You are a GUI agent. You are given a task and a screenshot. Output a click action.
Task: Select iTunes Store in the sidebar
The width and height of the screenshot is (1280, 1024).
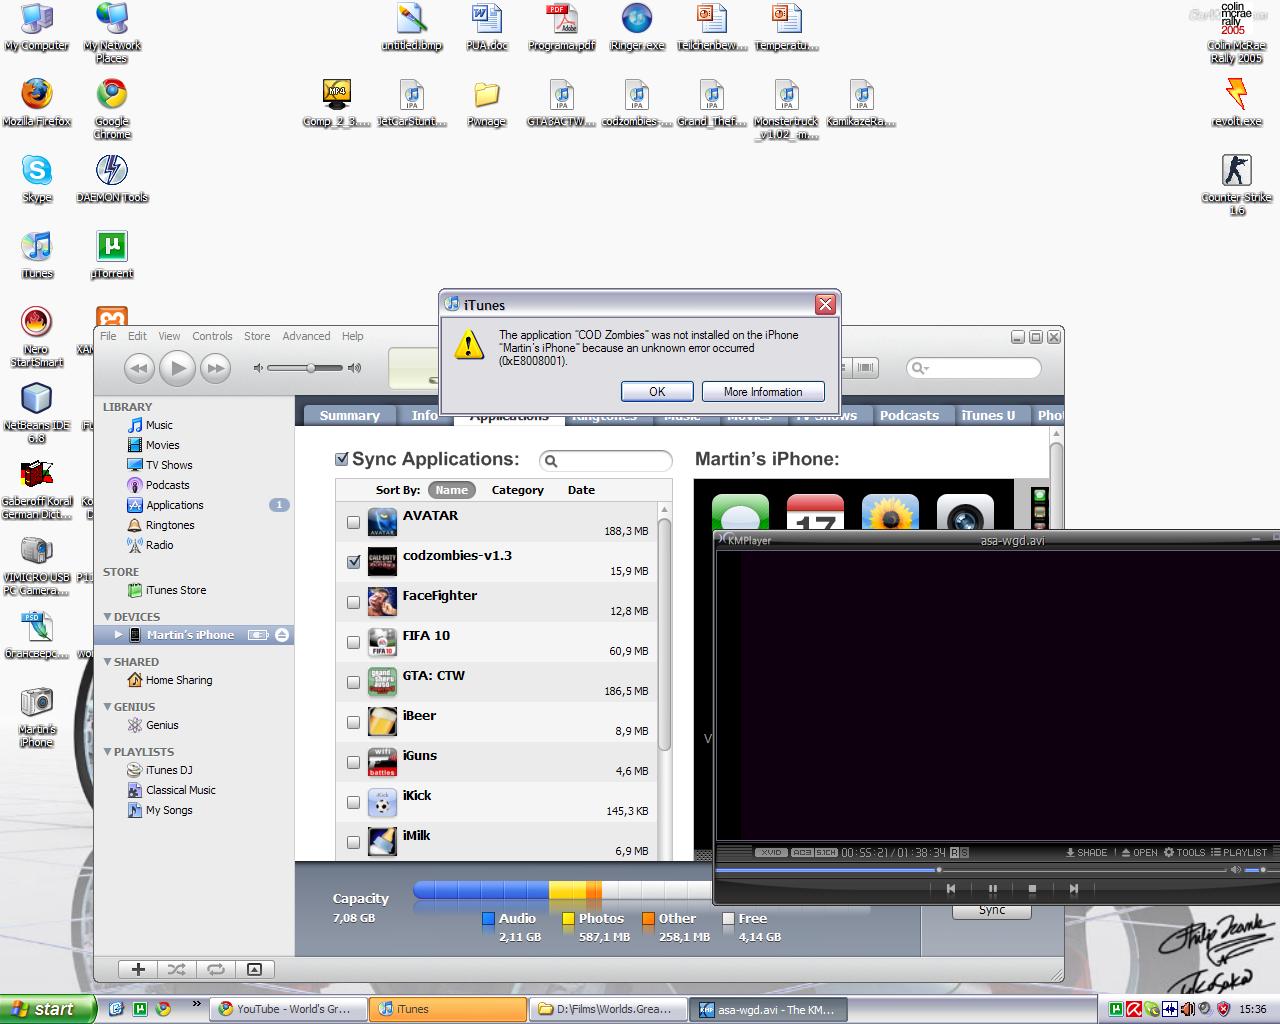tap(176, 590)
